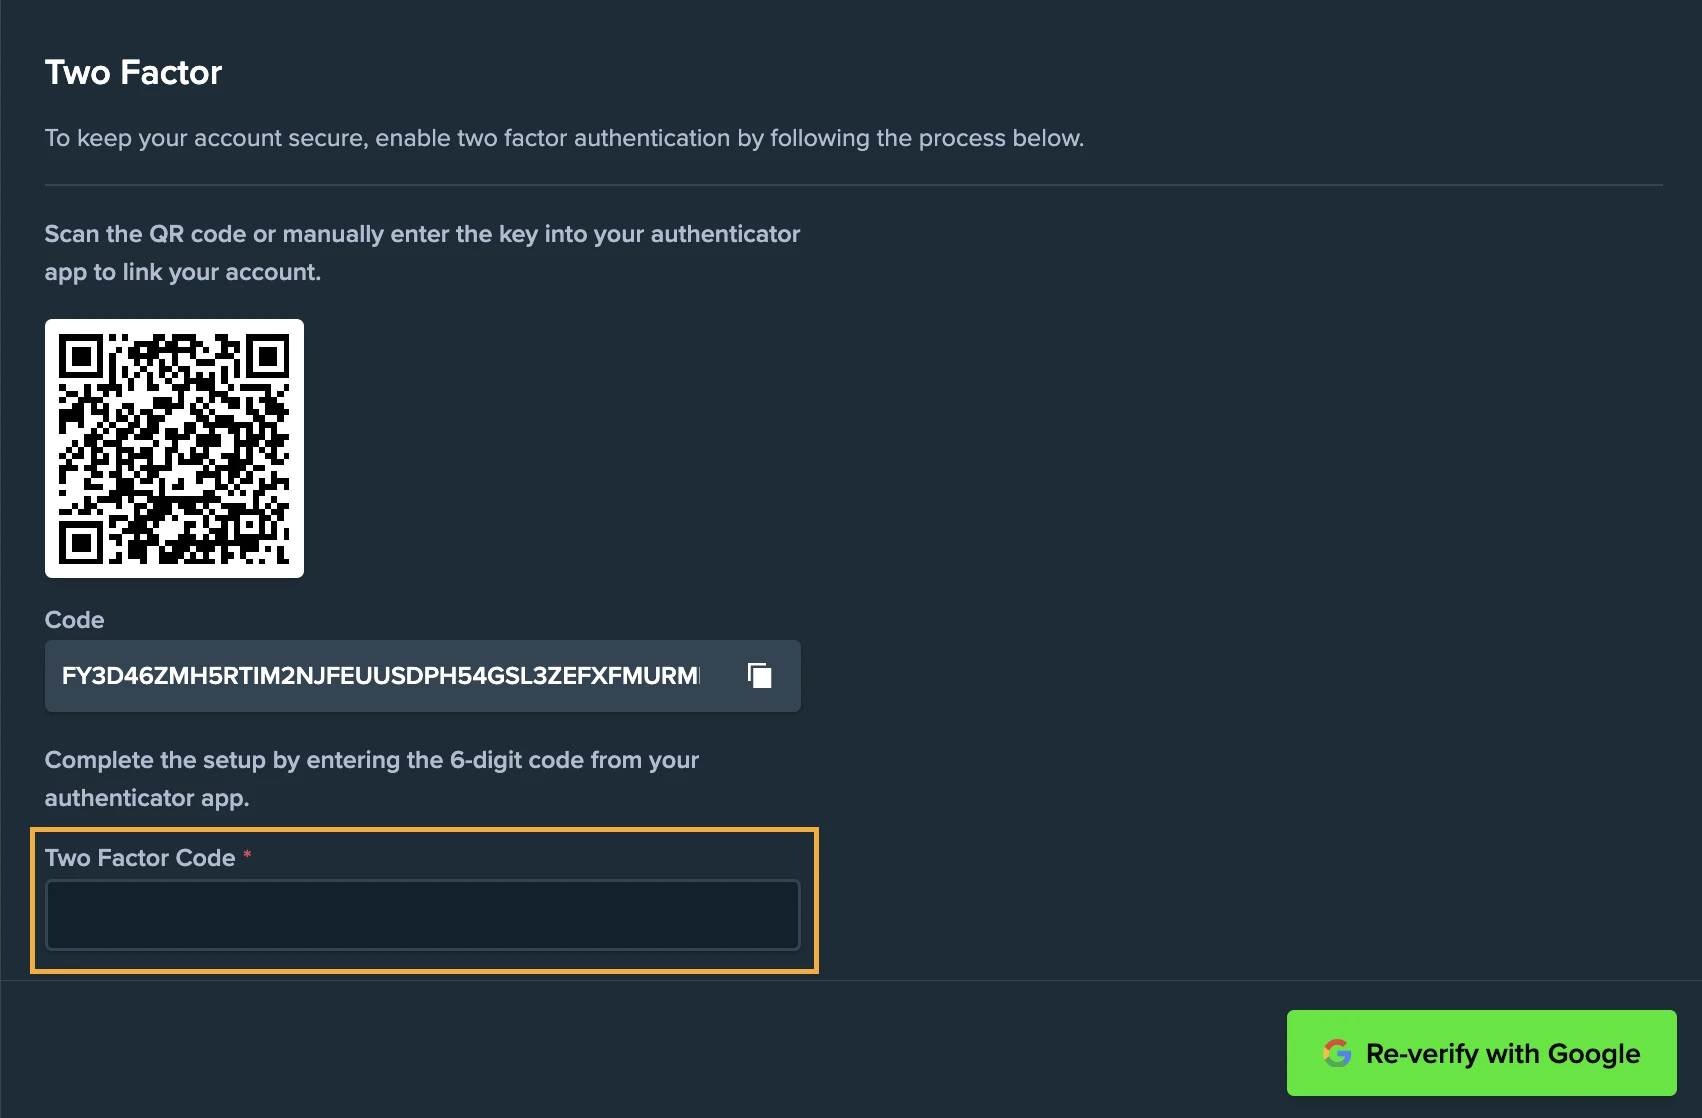Click the 'authenticator app.' text above the input
This screenshot has height=1118, width=1702.
(147, 798)
